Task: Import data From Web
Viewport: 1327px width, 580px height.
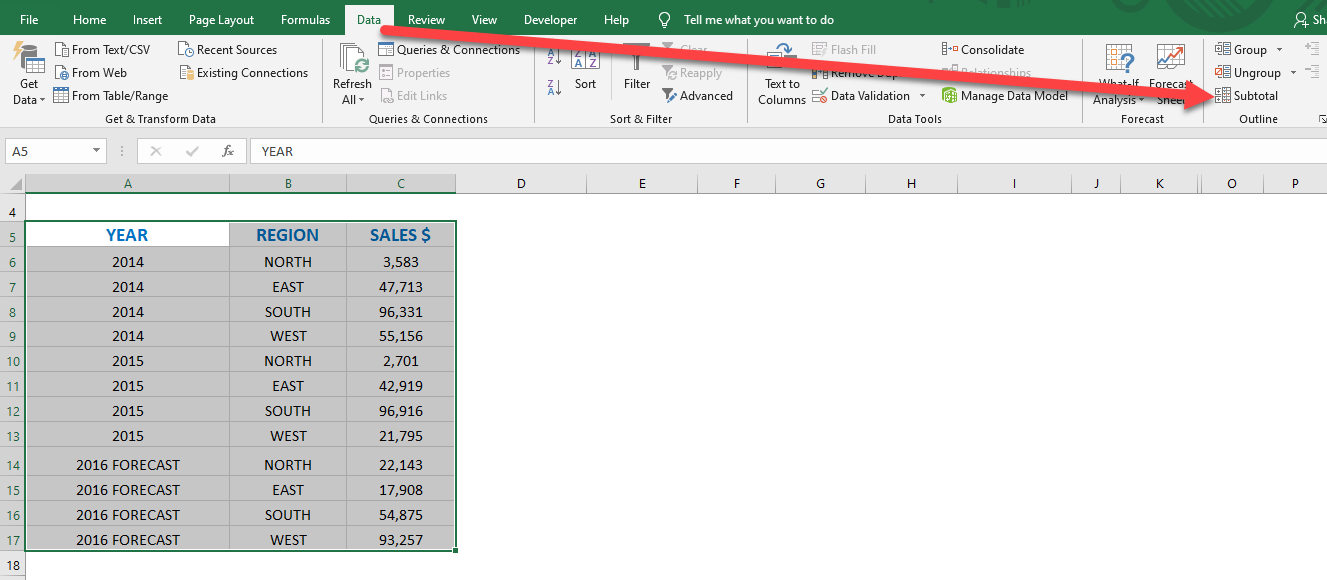Action: 90,72
